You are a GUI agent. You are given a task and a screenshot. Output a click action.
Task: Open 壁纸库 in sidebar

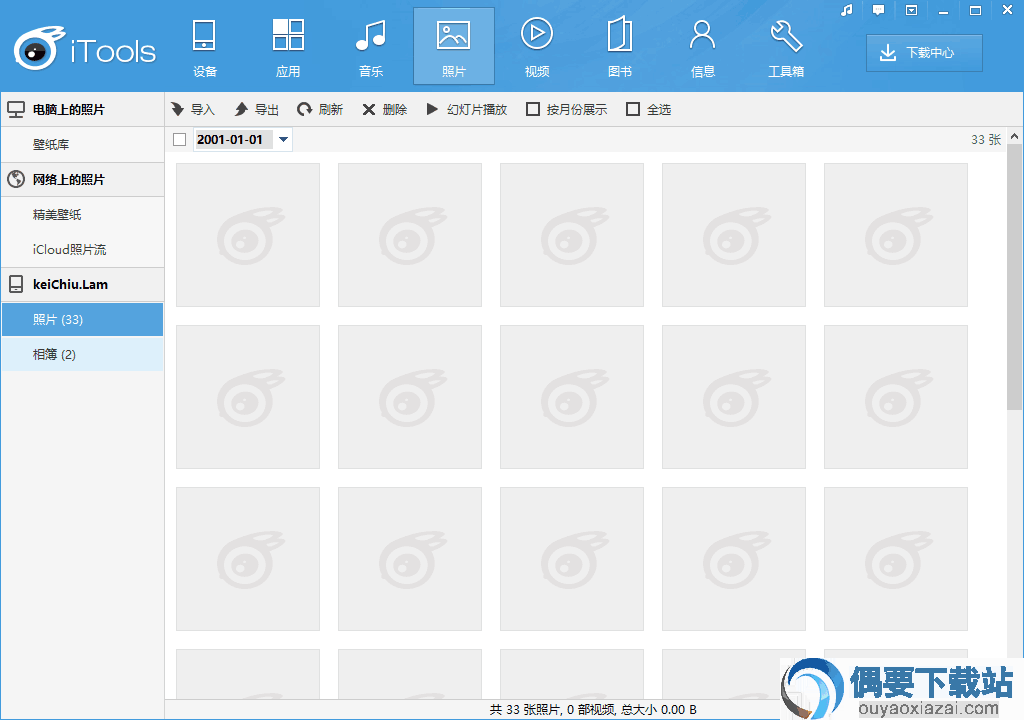coord(82,144)
